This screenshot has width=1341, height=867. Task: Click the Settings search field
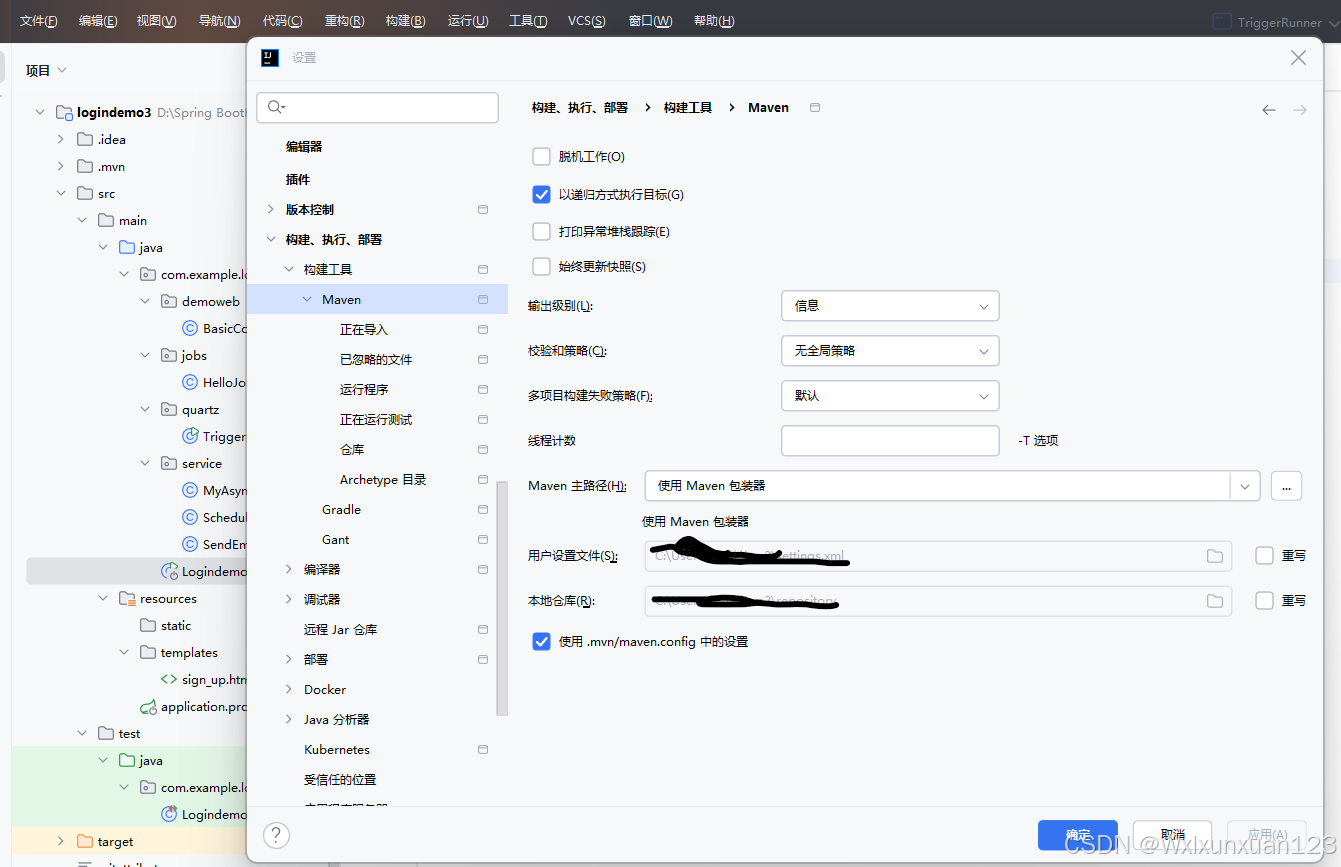(x=378, y=107)
